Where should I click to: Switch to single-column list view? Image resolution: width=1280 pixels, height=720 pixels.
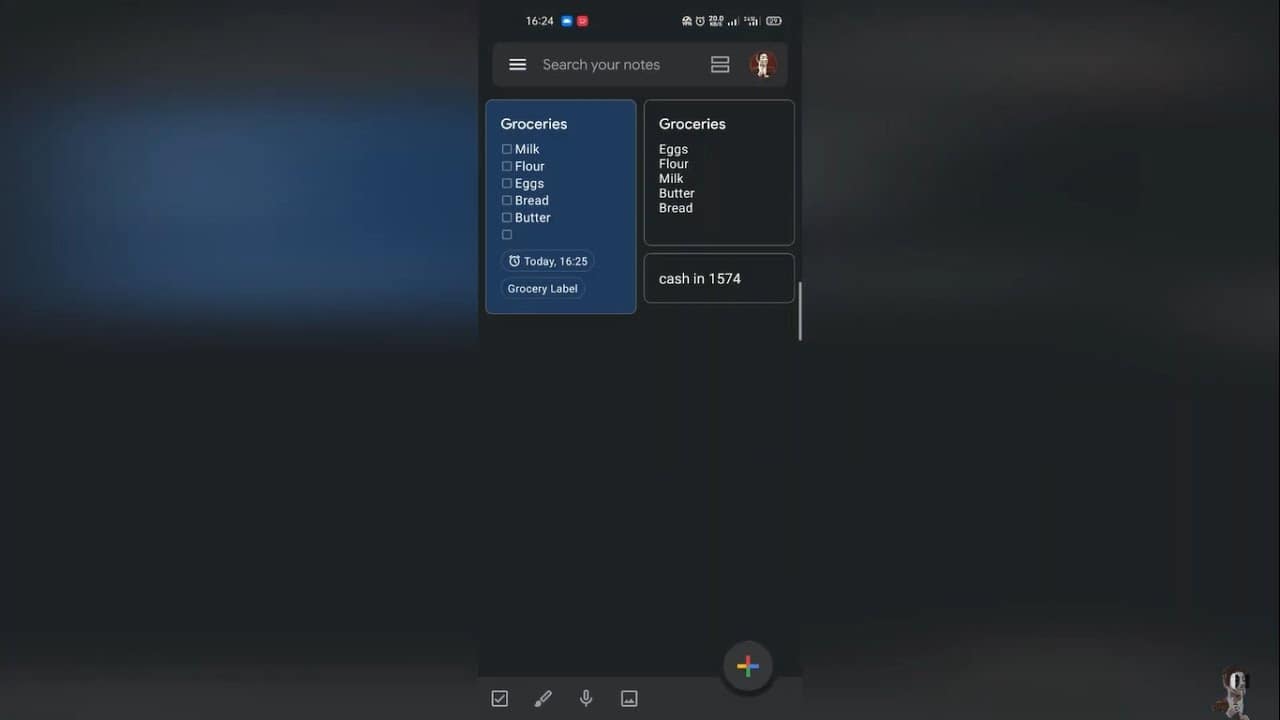click(720, 65)
